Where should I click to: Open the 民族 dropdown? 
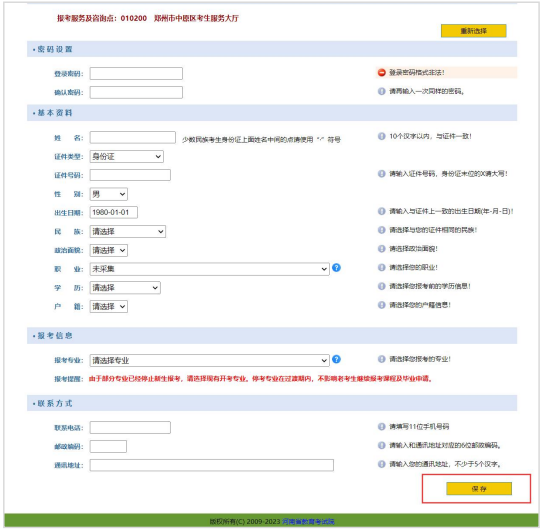[128, 231]
